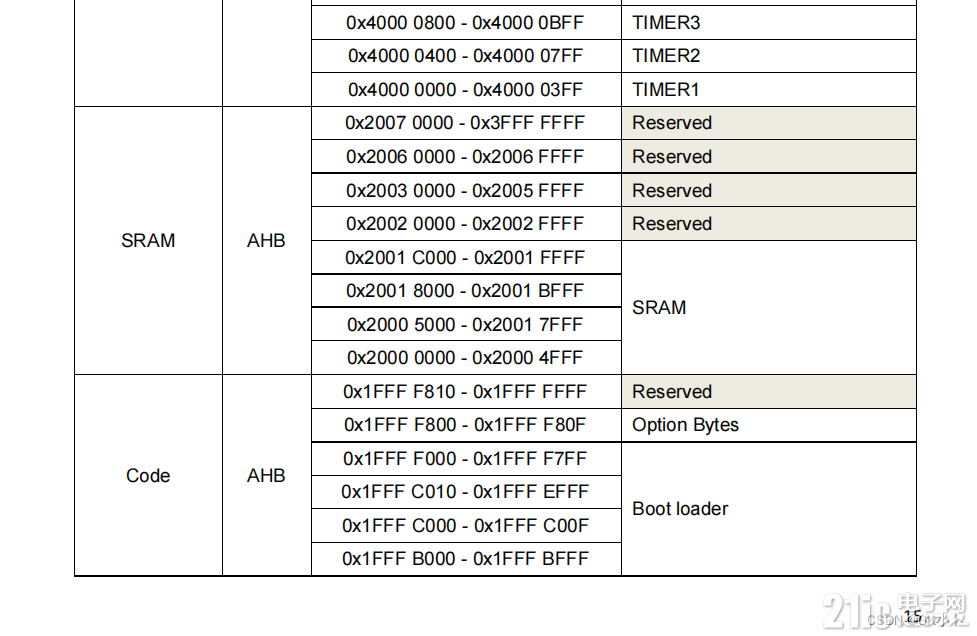The height and width of the screenshot is (636, 977).
Task: Select the 0x2000 0000 - 0x2000 4FFF range
Action: tap(465, 358)
